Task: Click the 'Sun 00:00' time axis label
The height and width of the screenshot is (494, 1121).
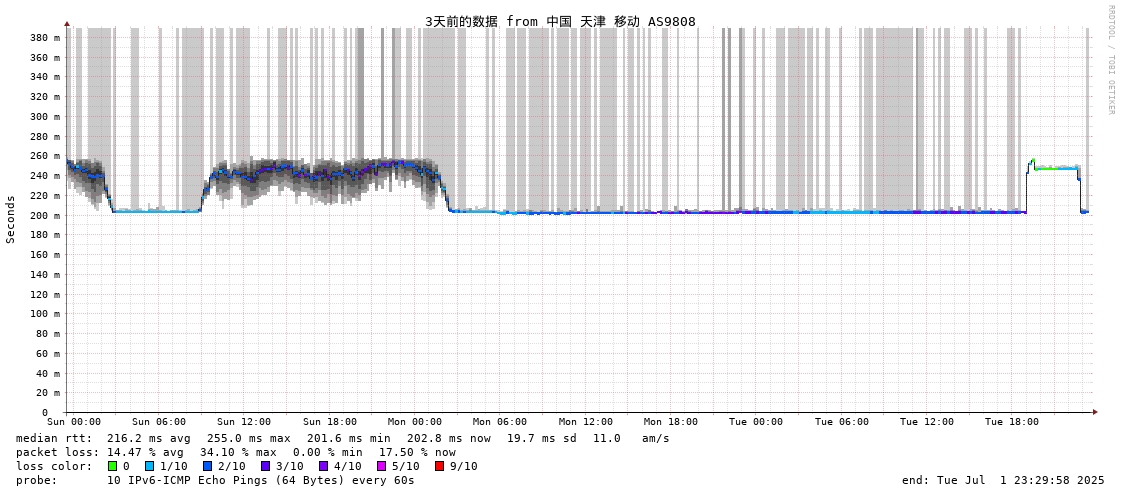Action: tap(74, 422)
